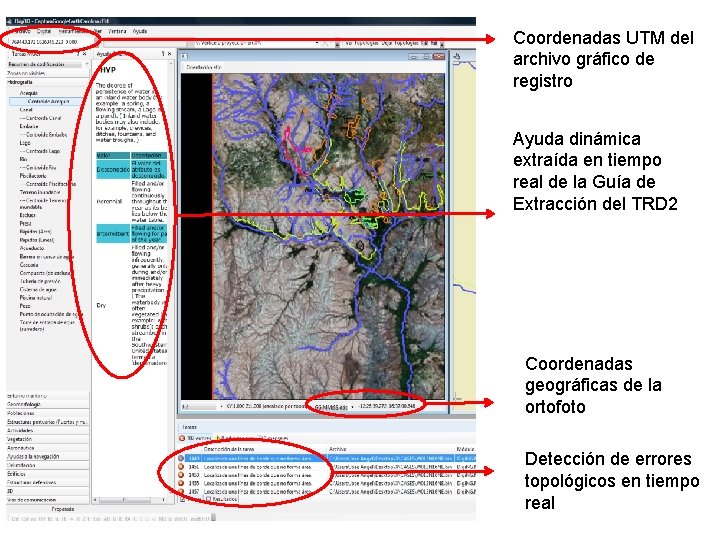
Task: Select Centroide Río item
Action: point(41,168)
